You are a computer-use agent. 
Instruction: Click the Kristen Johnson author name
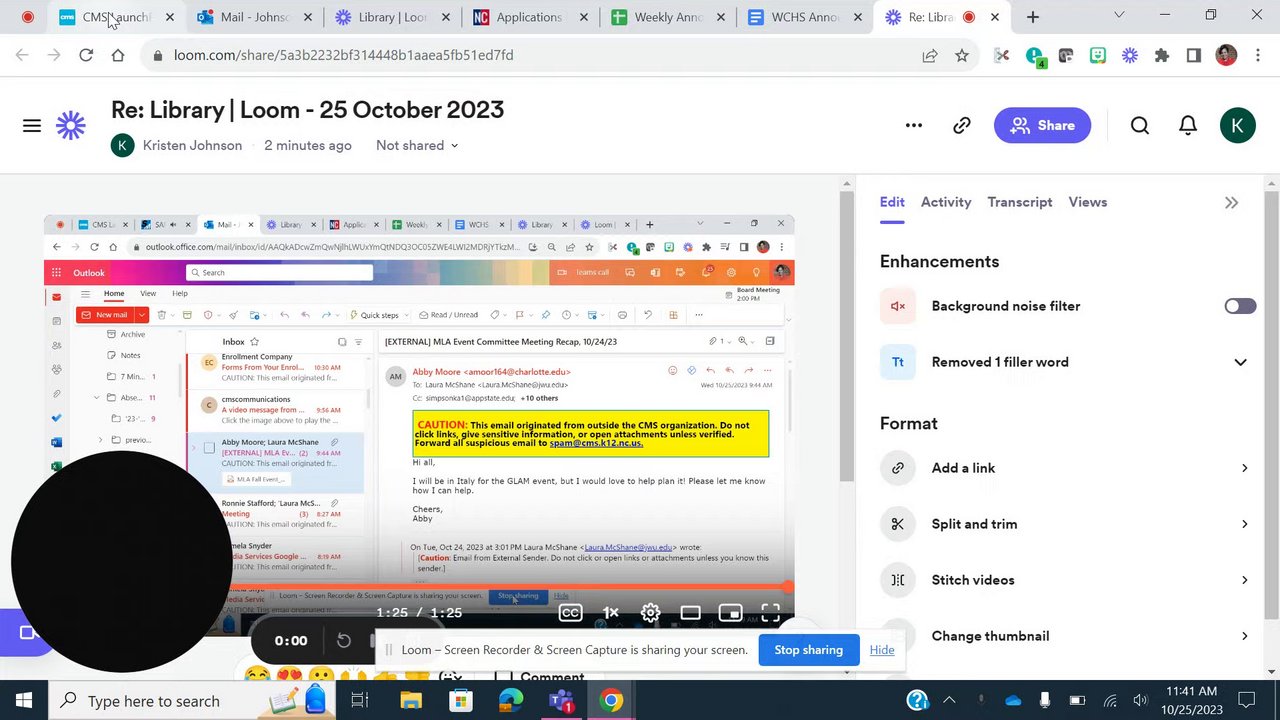192,145
